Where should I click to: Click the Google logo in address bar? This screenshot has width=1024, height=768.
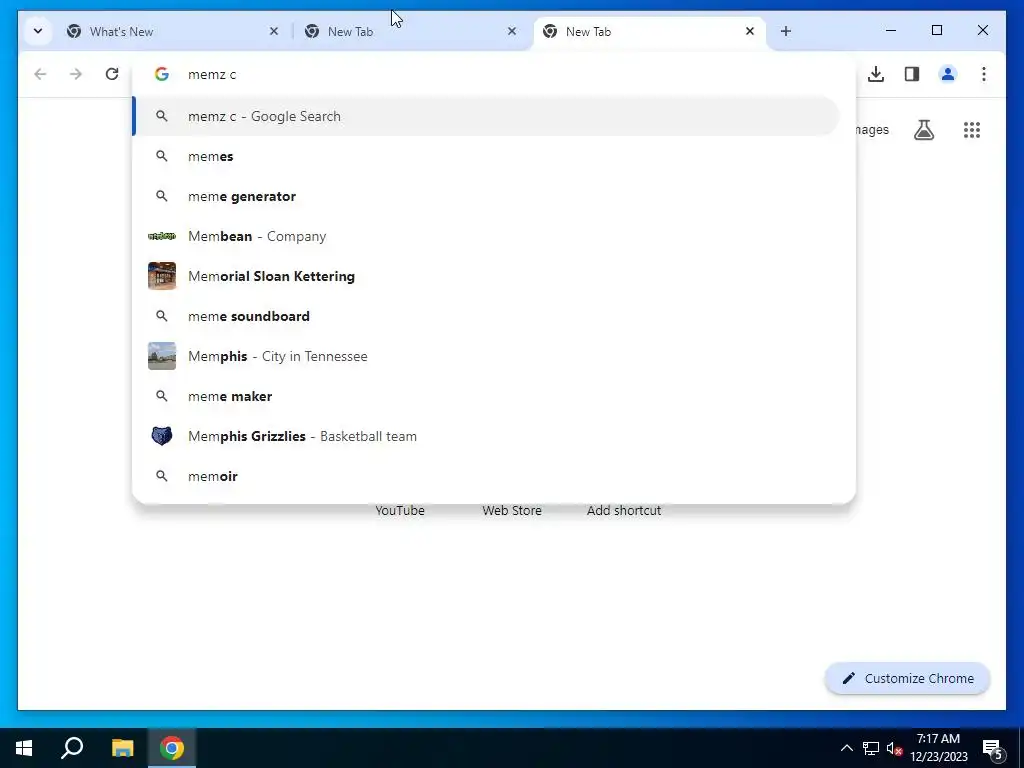[x=162, y=74]
